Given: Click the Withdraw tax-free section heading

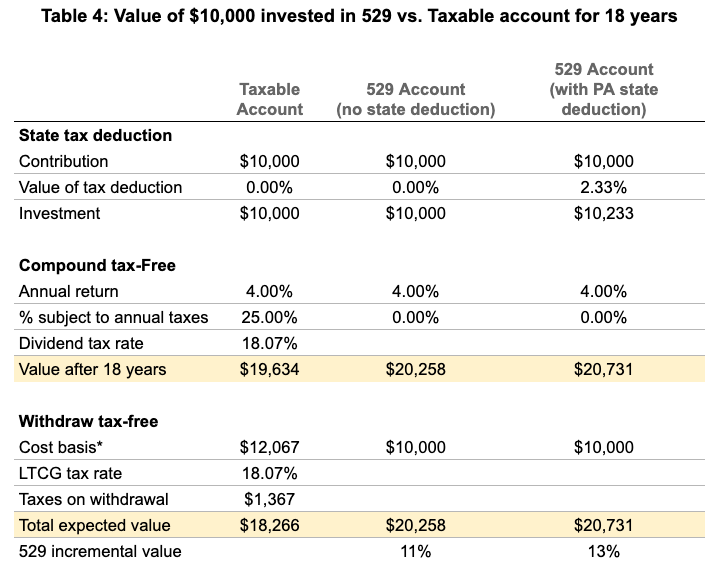Looking at the screenshot, I should click(x=90, y=421).
